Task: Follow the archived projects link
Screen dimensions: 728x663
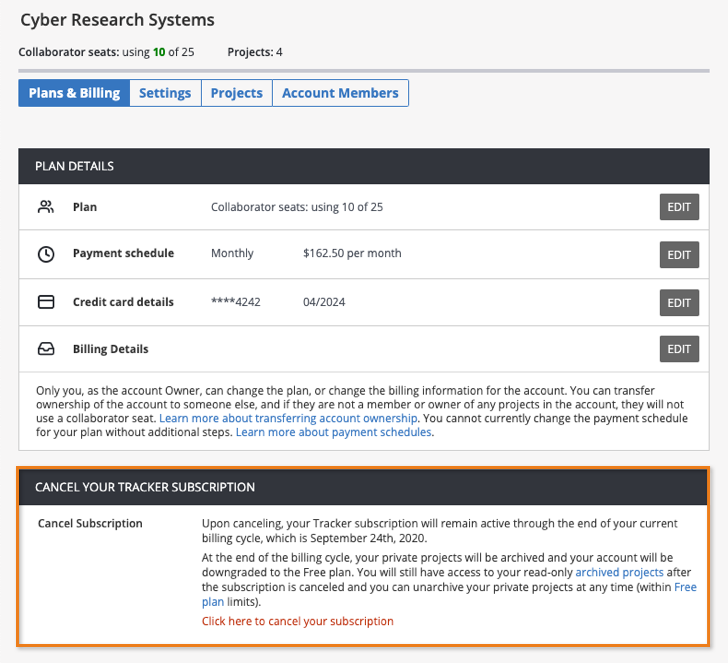Action: [619, 572]
